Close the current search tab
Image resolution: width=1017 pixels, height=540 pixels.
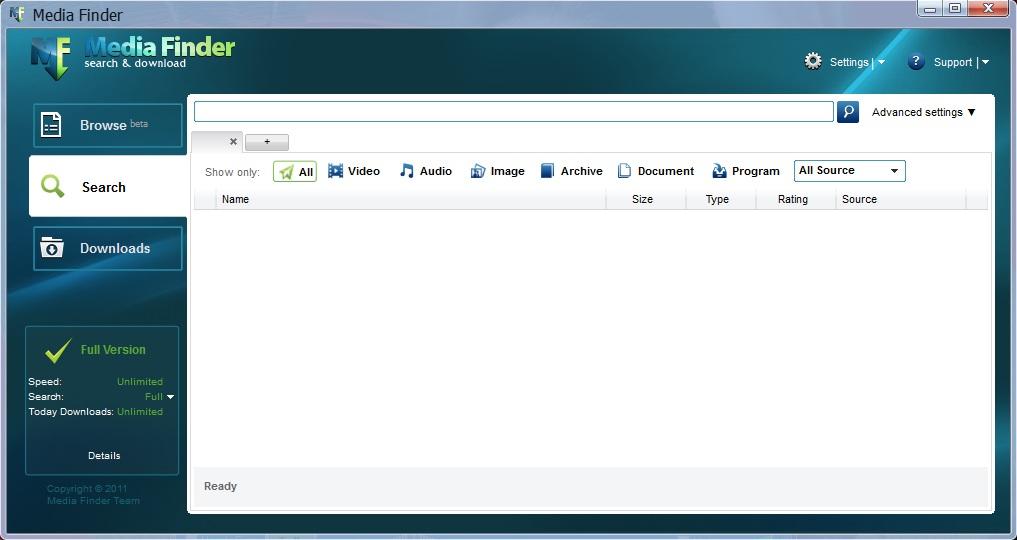pyautogui.click(x=233, y=141)
